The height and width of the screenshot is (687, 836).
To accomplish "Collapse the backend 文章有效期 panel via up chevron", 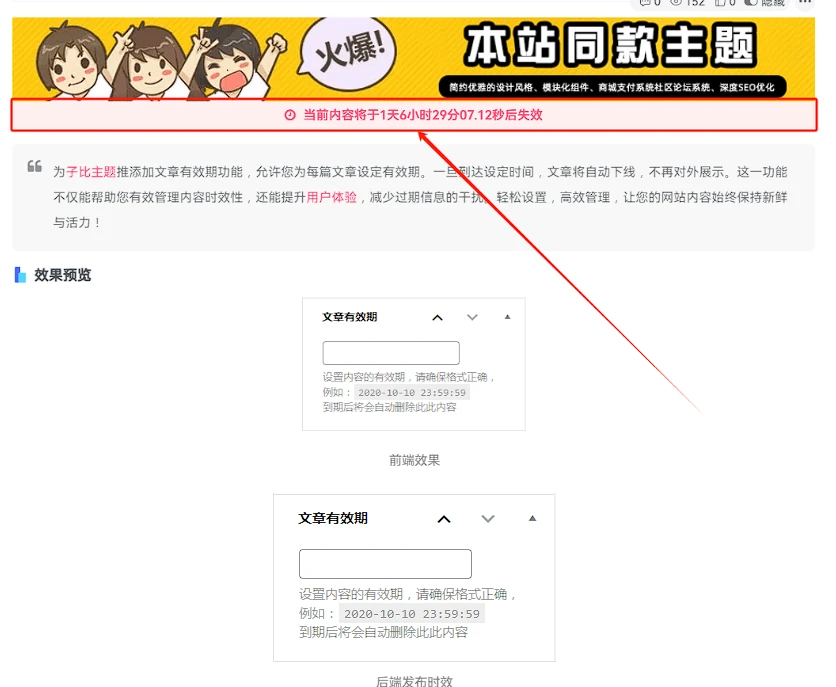I will click(444, 518).
